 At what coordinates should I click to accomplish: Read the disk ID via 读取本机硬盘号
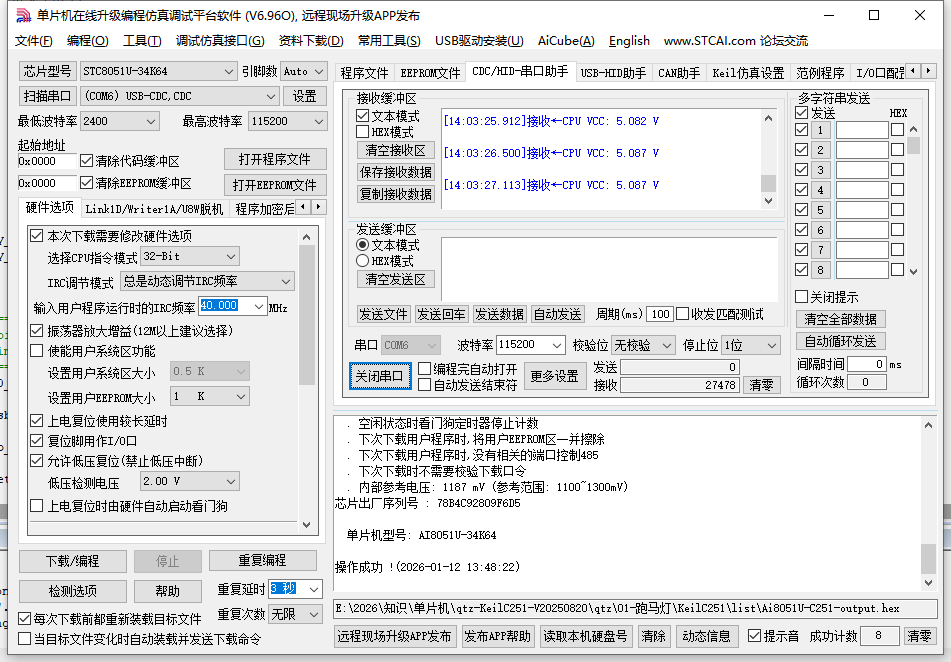(x=586, y=636)
